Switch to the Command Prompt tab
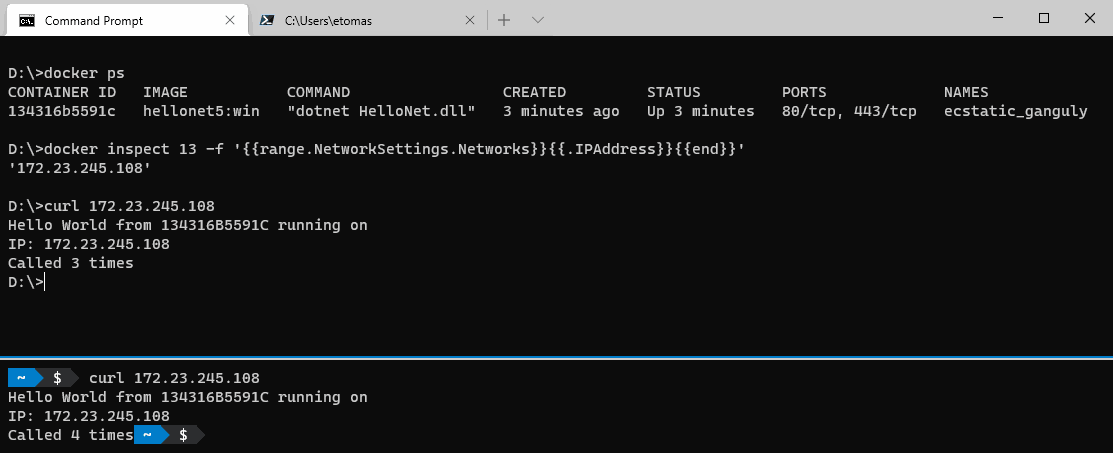Screen dimensions: 1113x453 click(95, 20)
